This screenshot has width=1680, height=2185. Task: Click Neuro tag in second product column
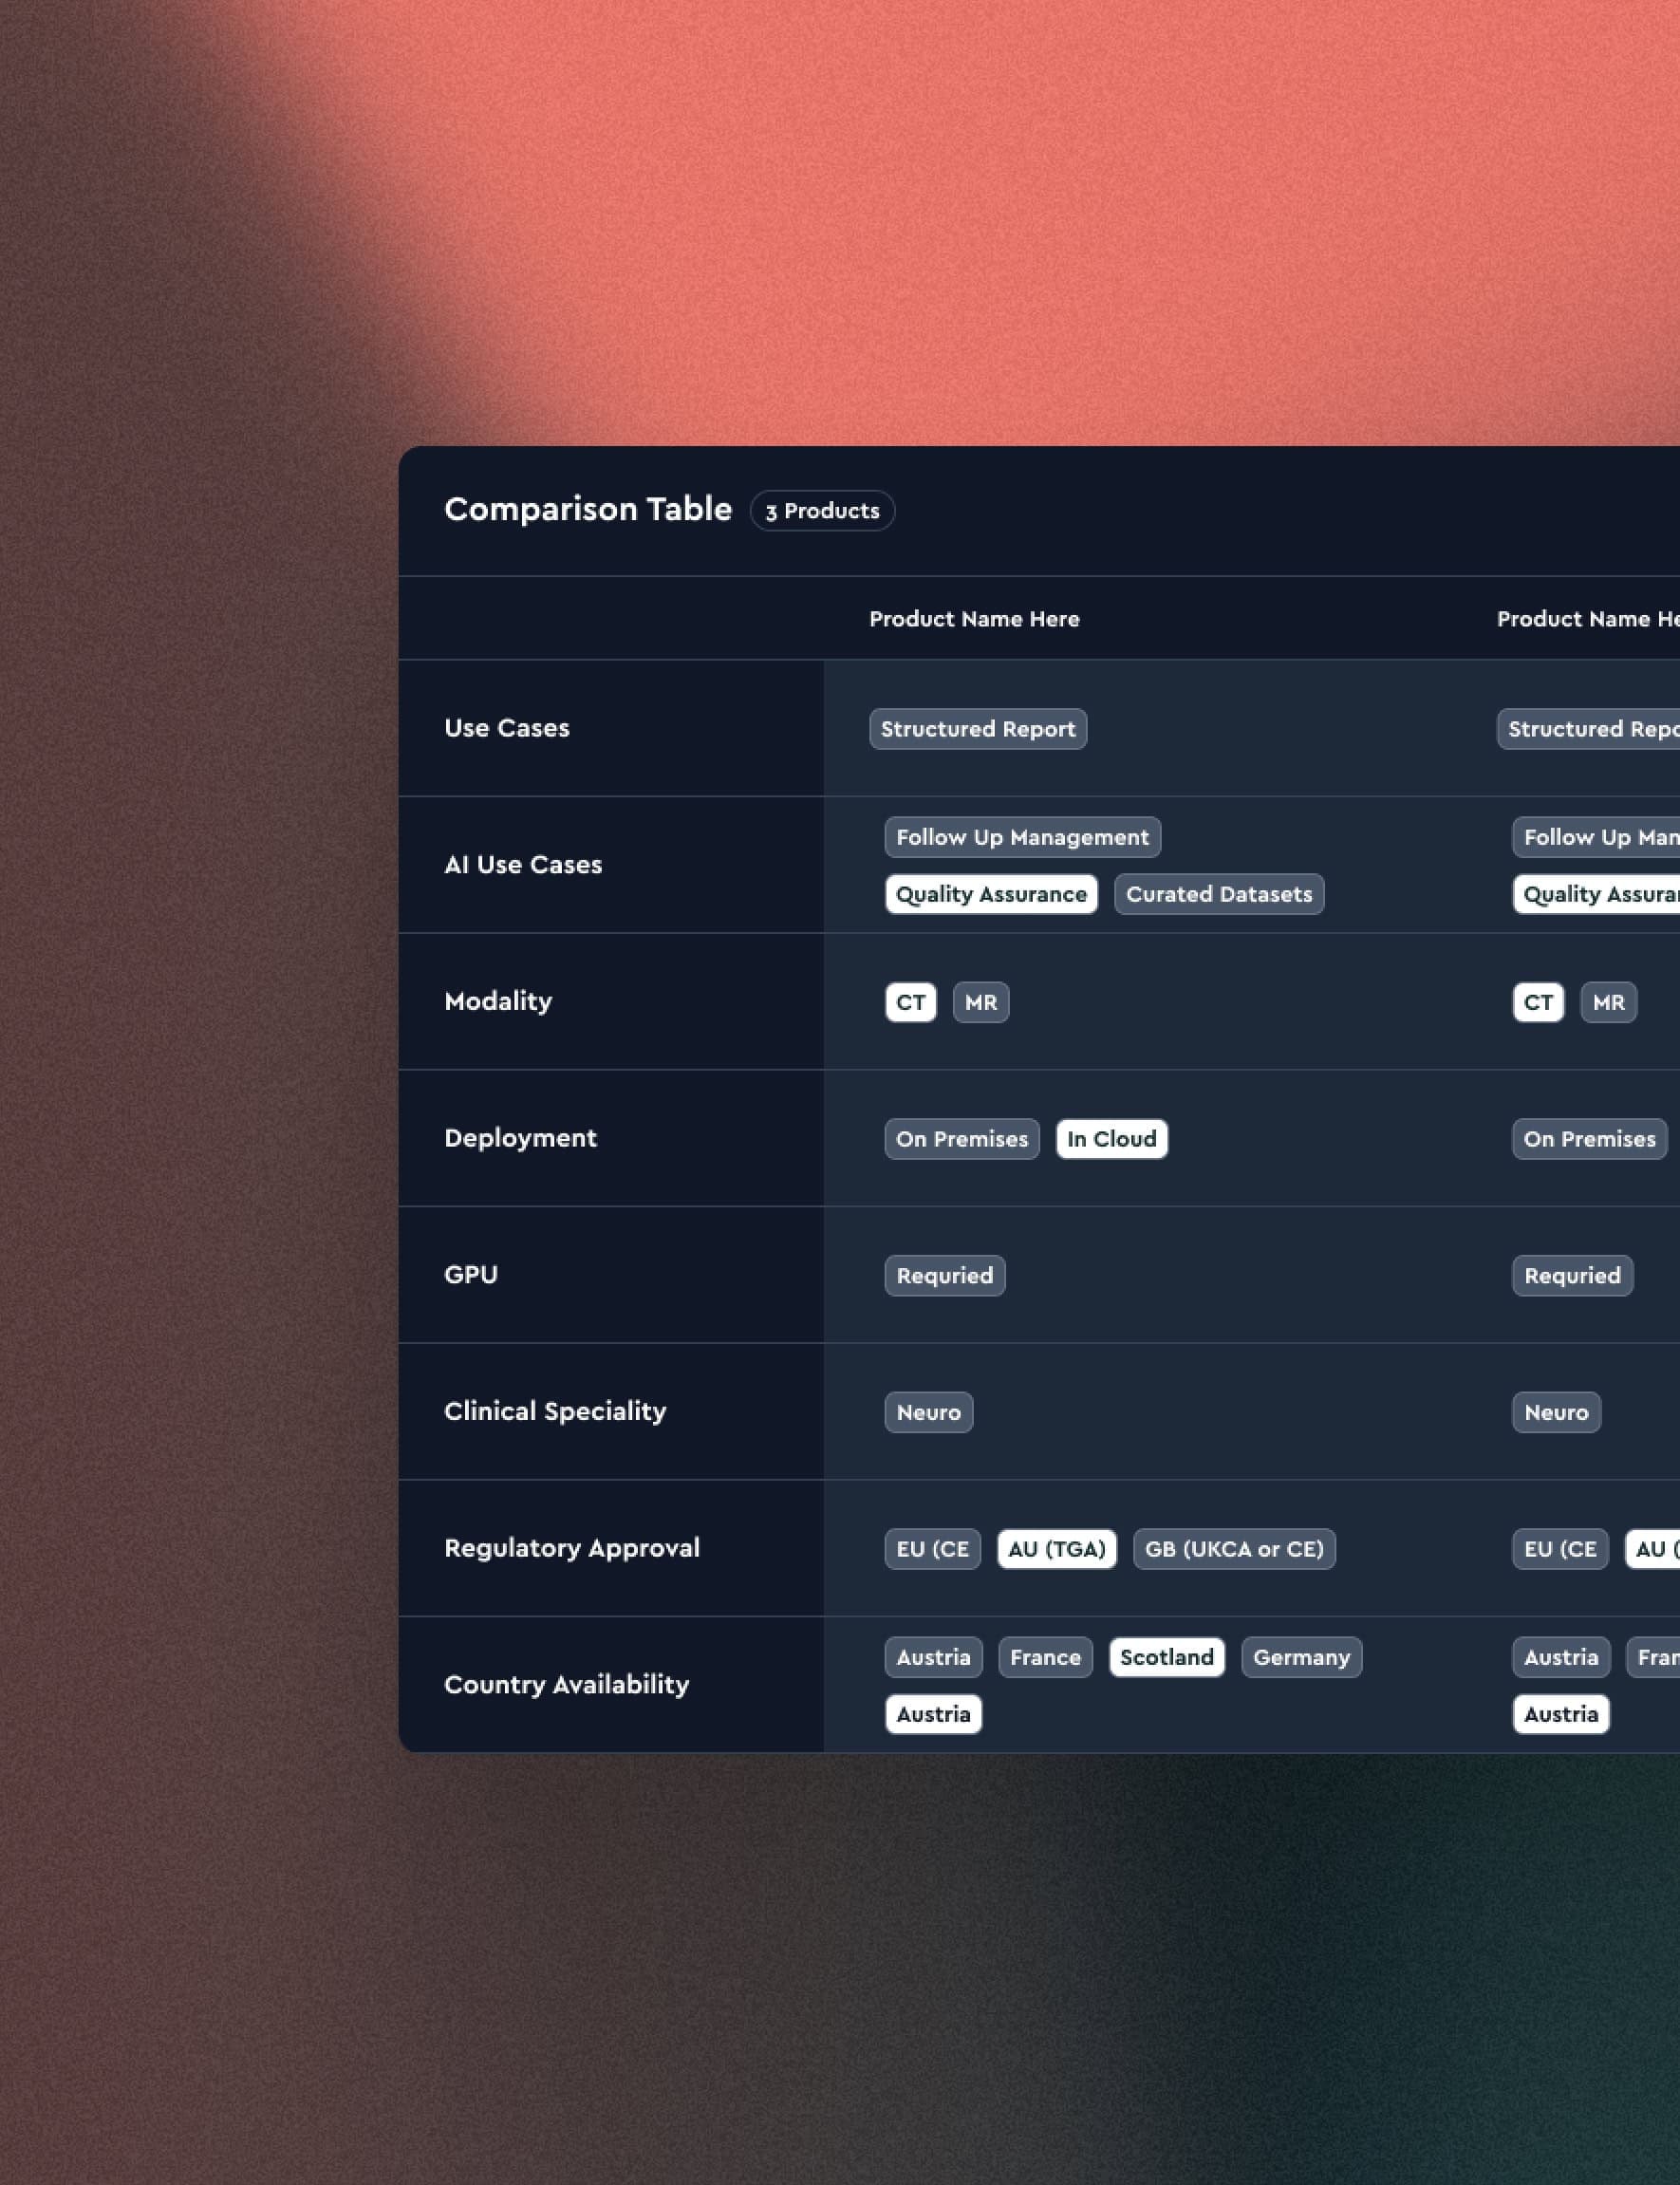[x=1556, y=1412]
